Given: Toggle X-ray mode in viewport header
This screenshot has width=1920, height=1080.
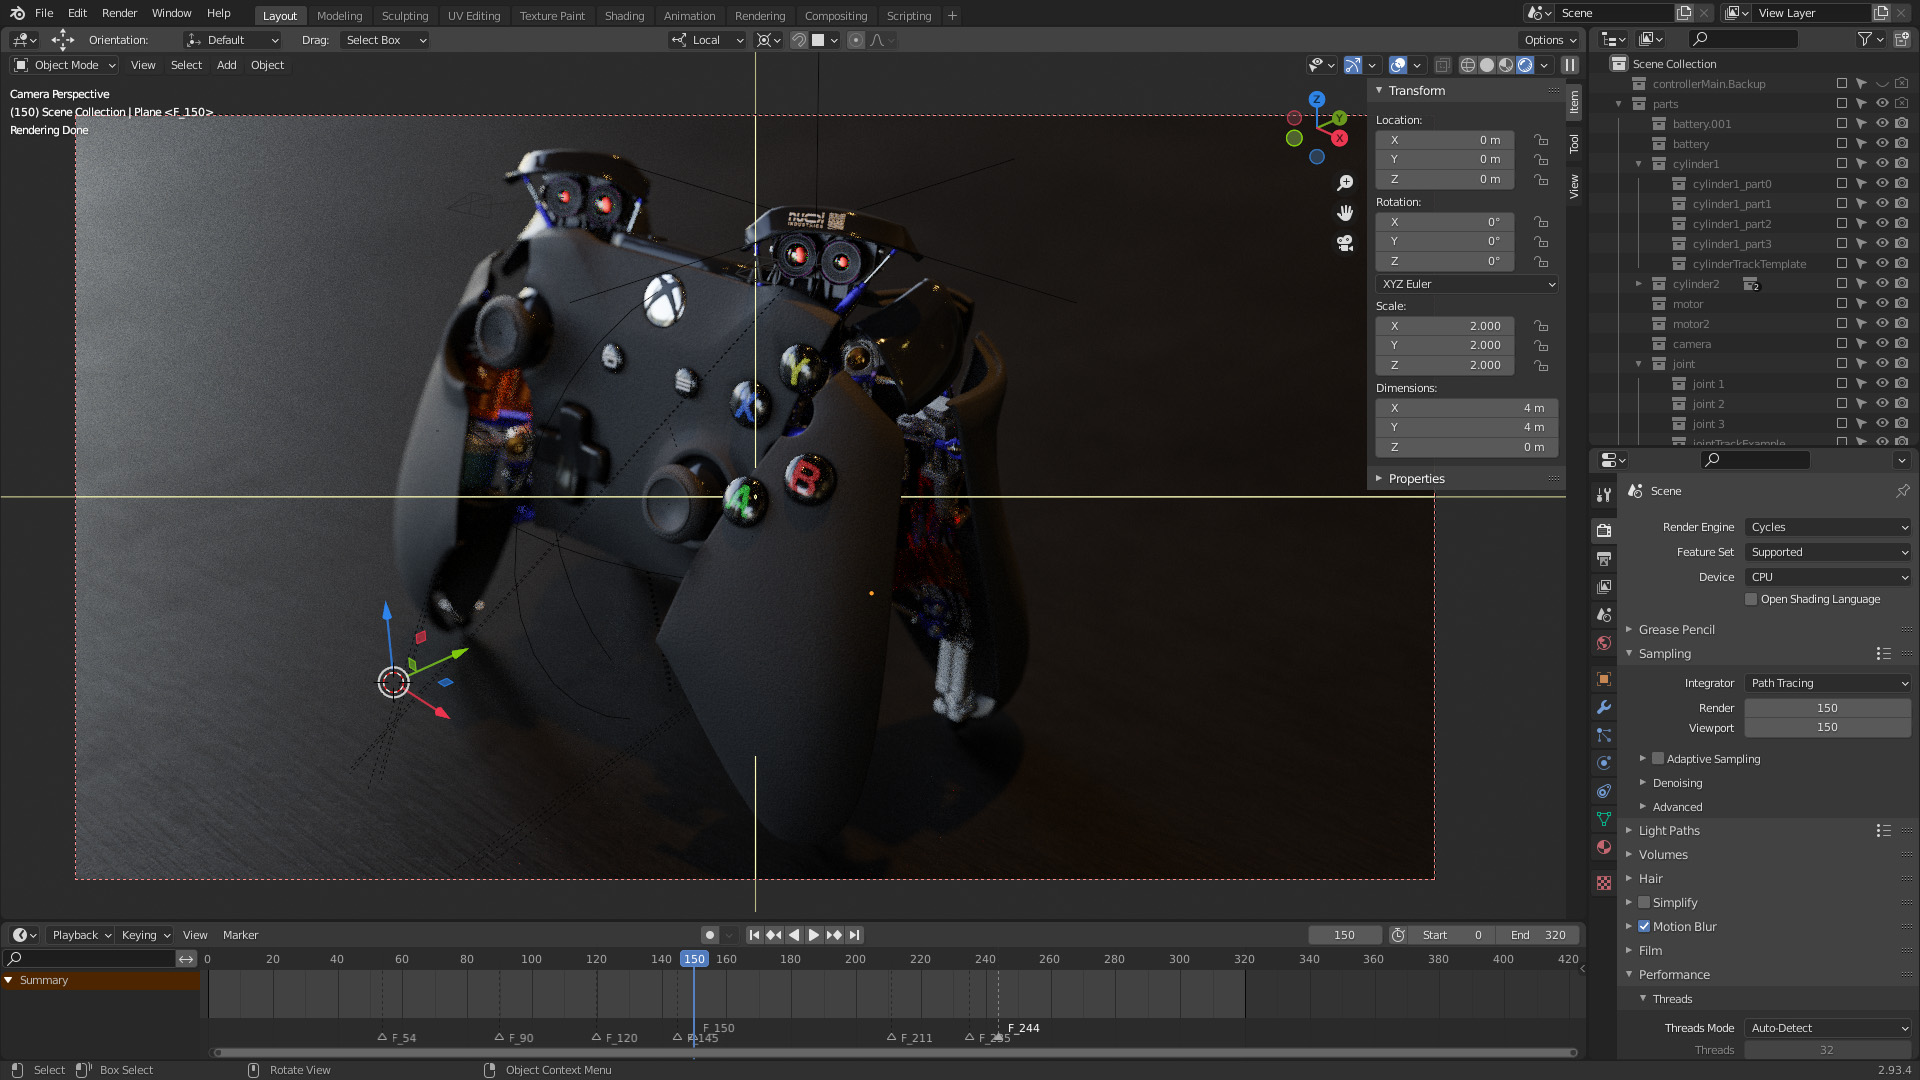Looking at the screenshot, I should click(1442, 65).
